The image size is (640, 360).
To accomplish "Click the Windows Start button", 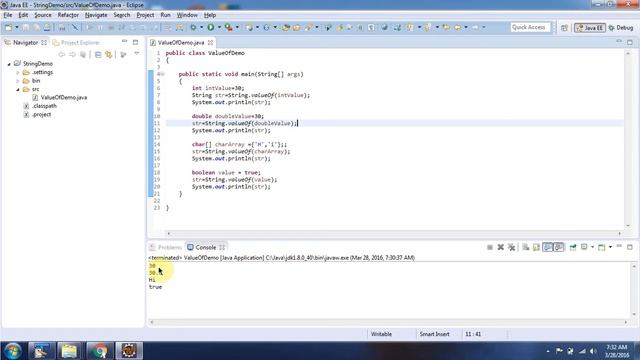I will click(x=13, y=351).
